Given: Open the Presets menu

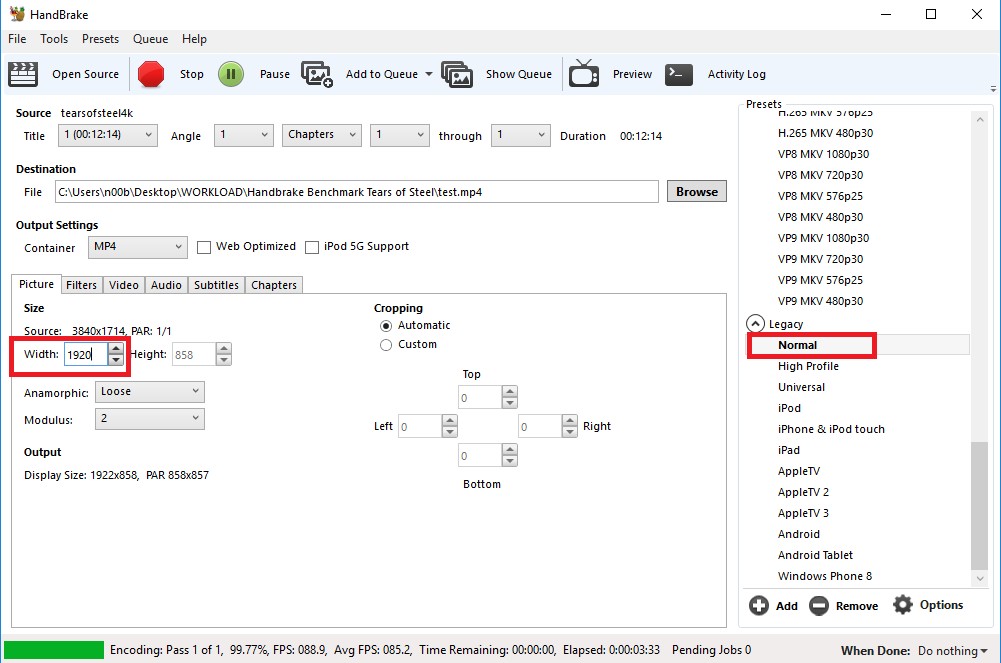Looking at the screenshot, I should click(100, 39).
